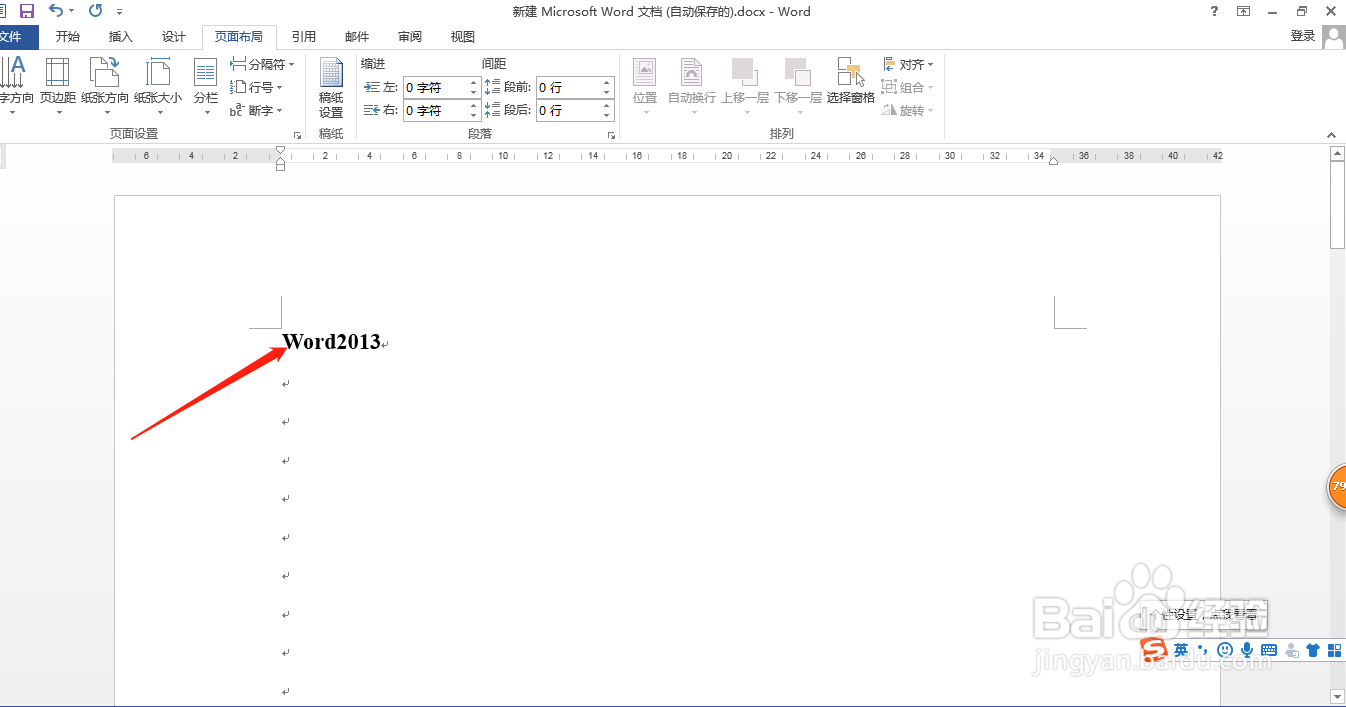Click the first line indent marker on ruler
Viewport: 1346px width, 707px height.
click(280, 150)
